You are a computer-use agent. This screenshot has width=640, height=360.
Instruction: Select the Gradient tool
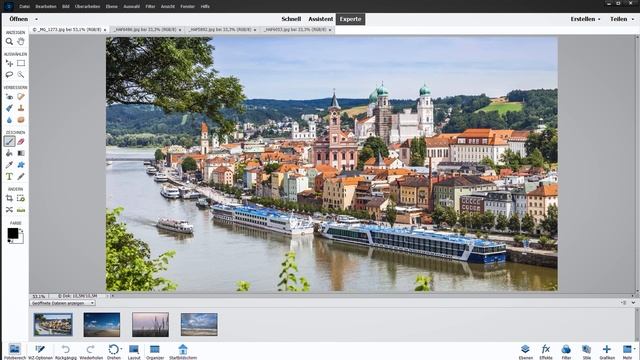(x=21, y=153)
